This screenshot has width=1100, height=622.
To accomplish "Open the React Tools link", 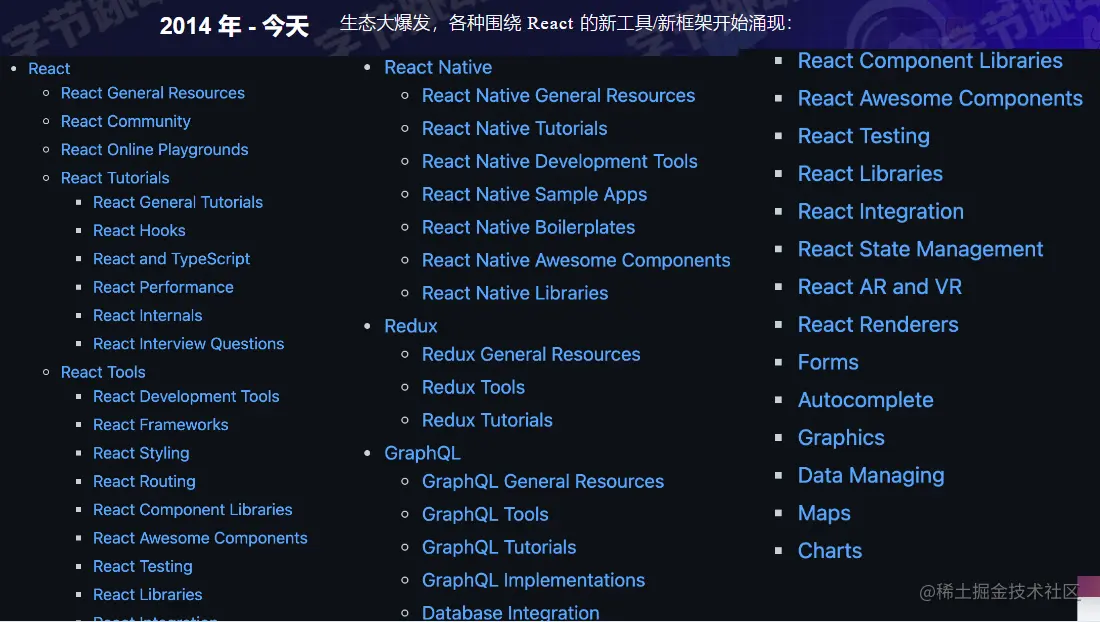I will (103, 372).
